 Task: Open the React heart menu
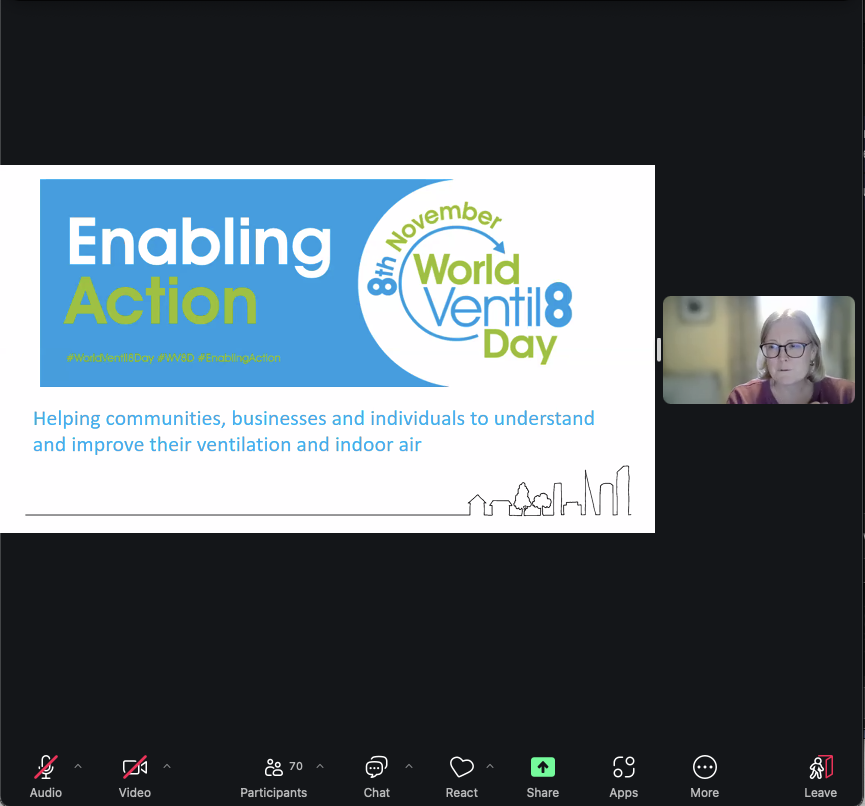pyautogui.click(x=462, y=777)
